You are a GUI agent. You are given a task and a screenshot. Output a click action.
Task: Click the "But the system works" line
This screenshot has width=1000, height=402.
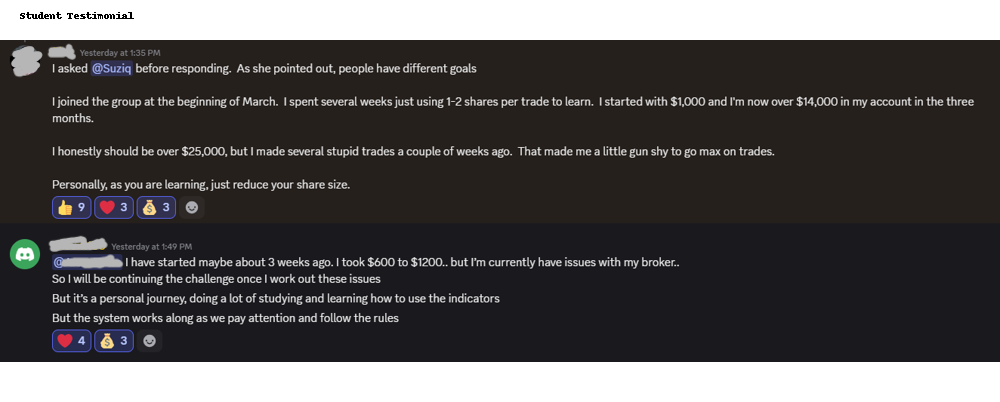tap(225, 318)
